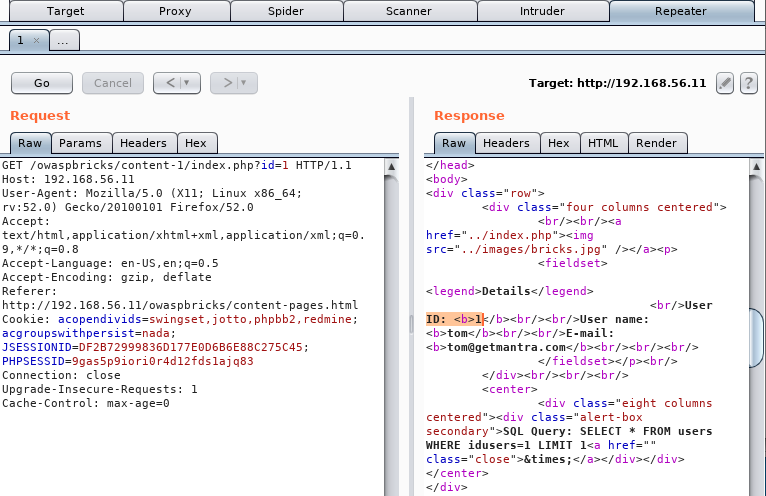The height and width of the screenshot is (496, 766).
Task: Open the history forward dropdown arrow
Action: pyautogui.click(x=243, y=83)
